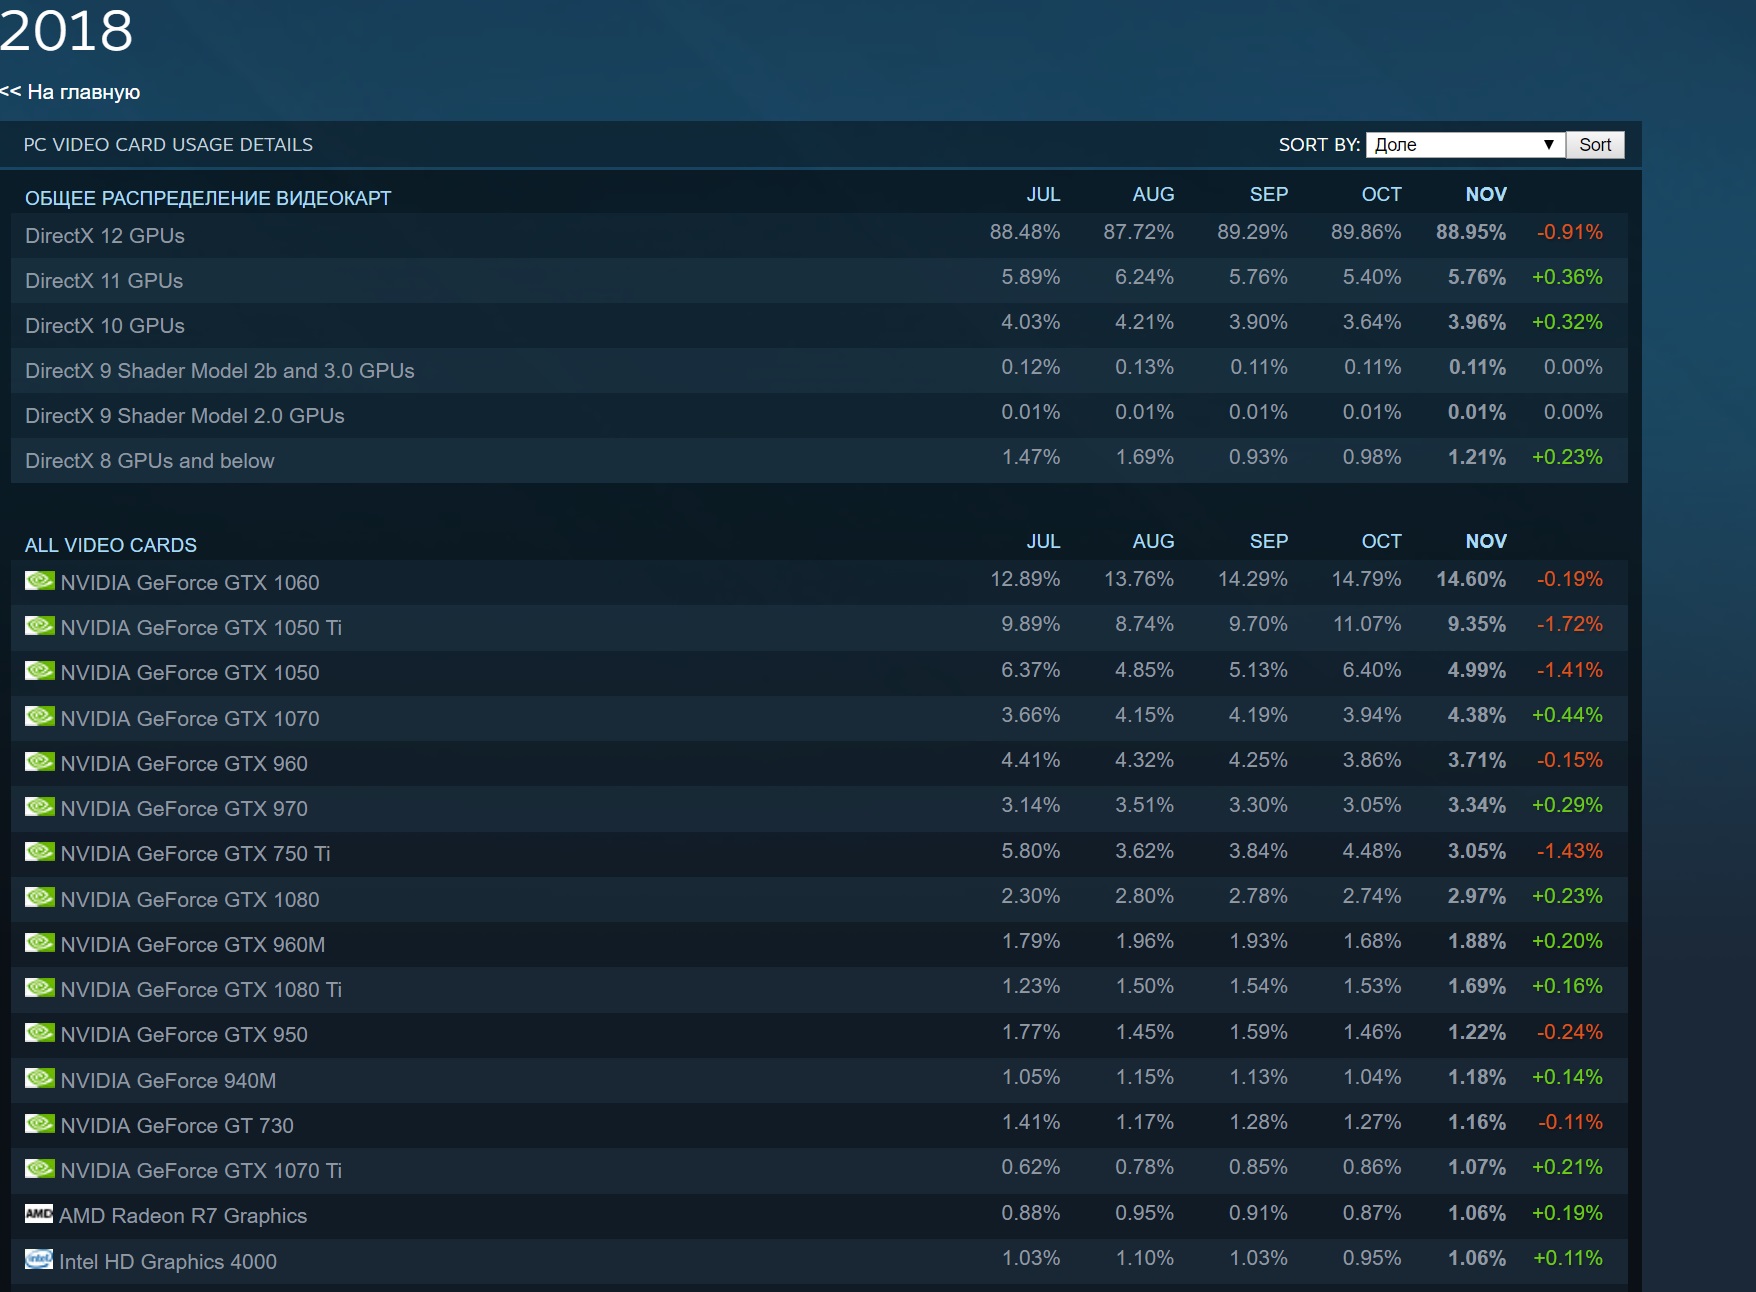Click the Intel HD Graphics 4000 name

click(x=168, y=1262)
